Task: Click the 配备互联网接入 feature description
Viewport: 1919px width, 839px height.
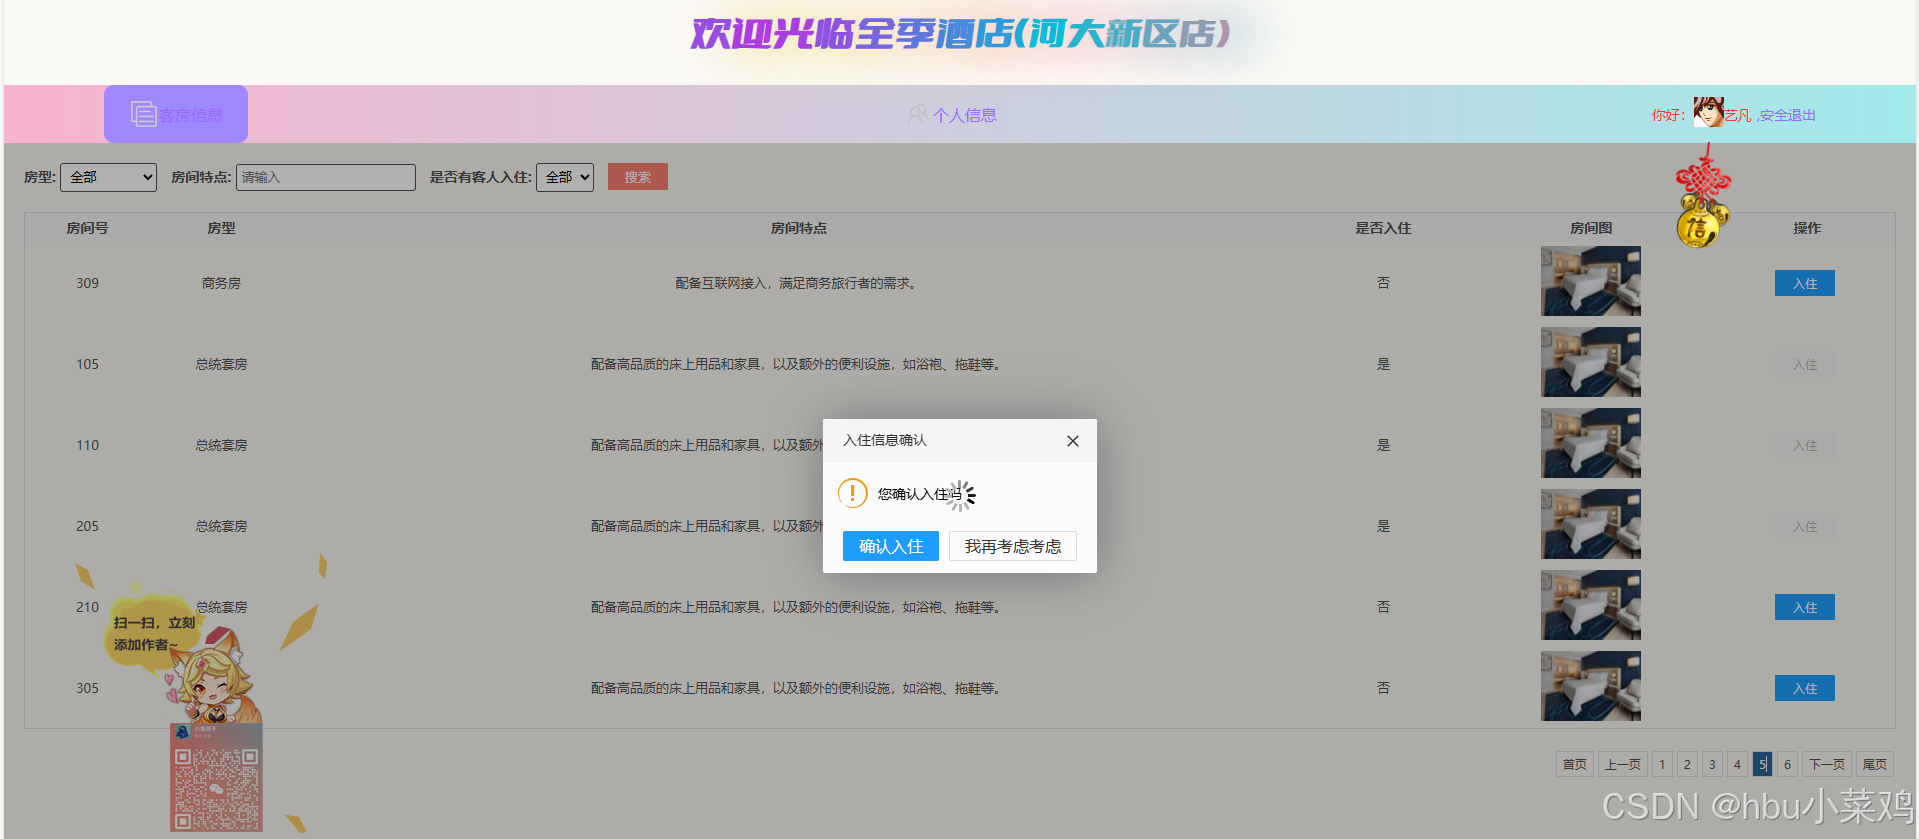Action: tap(798, 283)
